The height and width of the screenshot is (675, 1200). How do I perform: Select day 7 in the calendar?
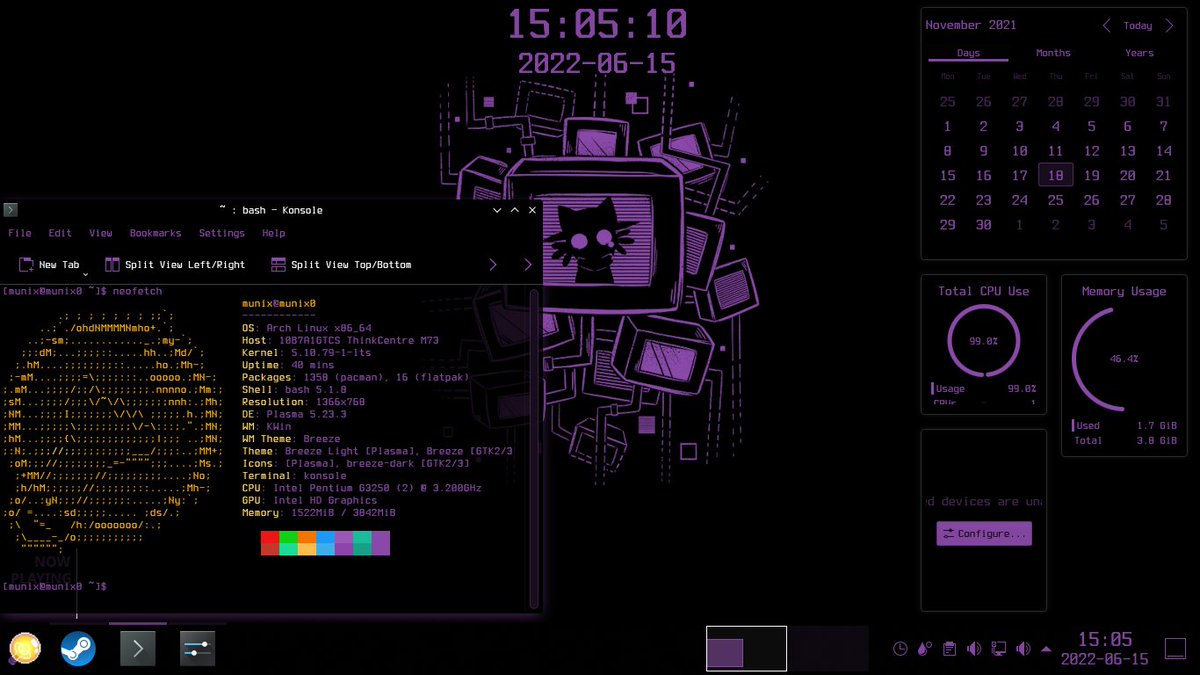pyautogui.click(x=1164, y=126)
